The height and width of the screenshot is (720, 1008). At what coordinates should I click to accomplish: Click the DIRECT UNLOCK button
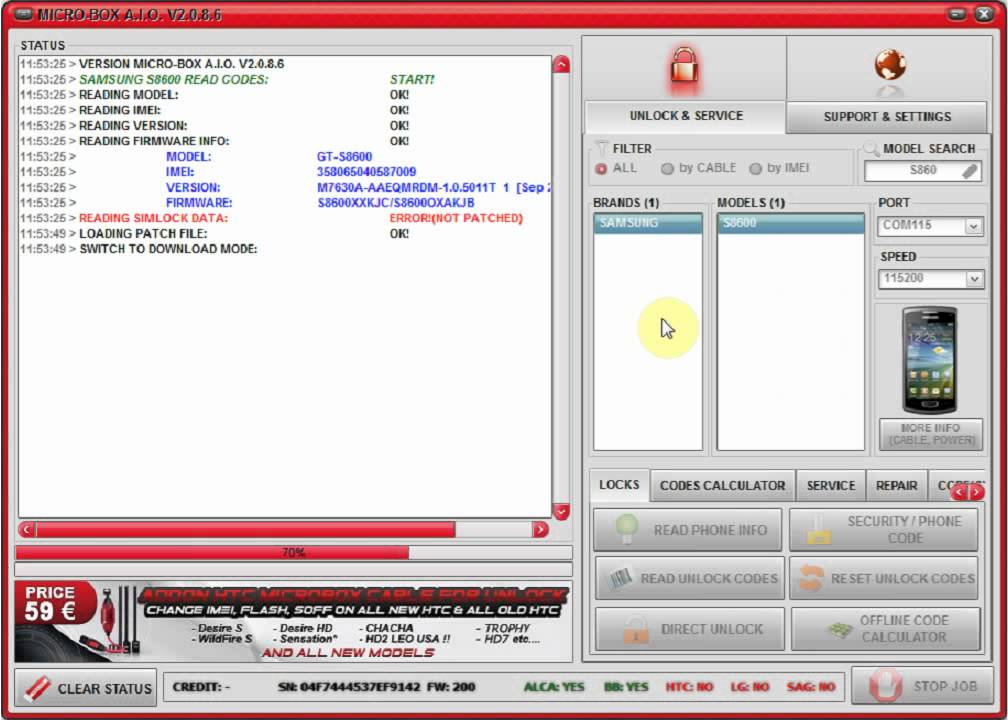[x=690, y=629]
